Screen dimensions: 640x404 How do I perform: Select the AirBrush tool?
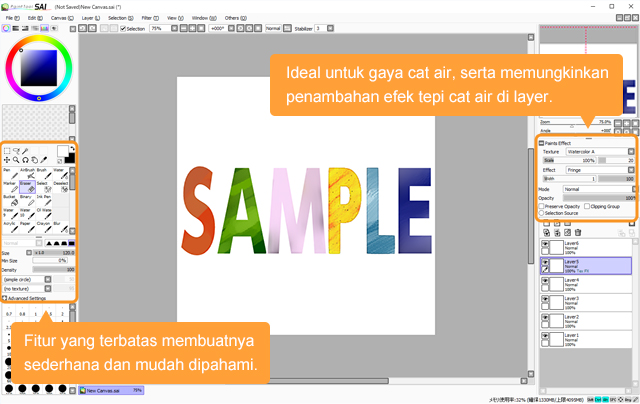(27, 174)
